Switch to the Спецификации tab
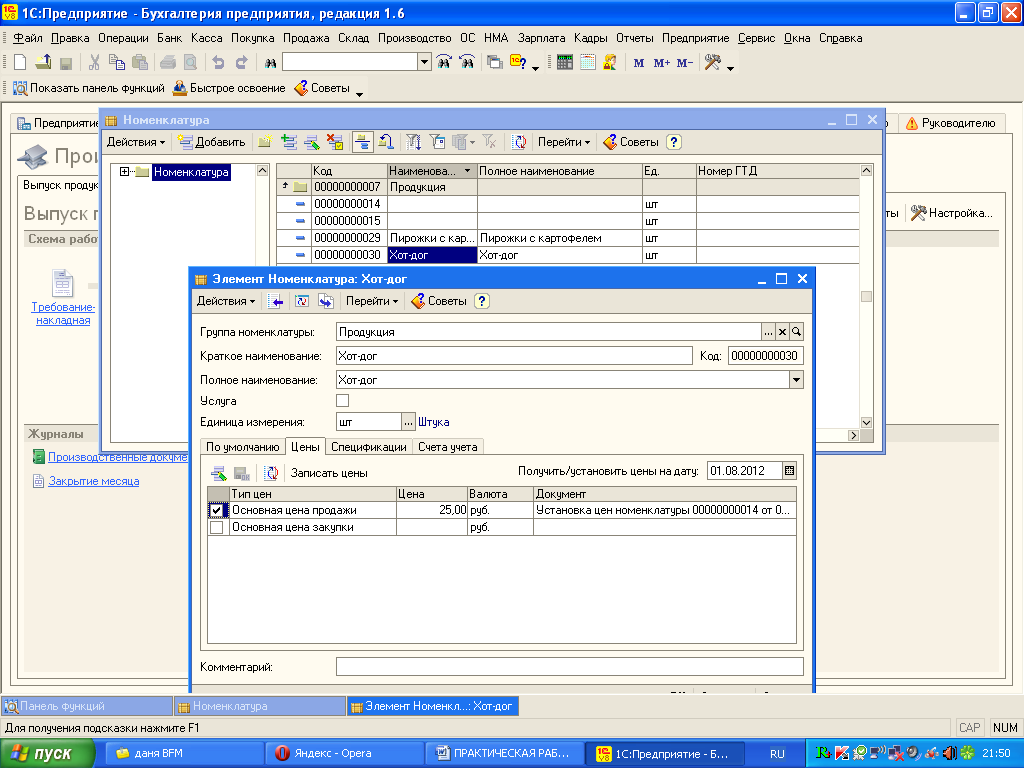The height and width of the screenshot is (768, 1024). [x=368, y=447]
